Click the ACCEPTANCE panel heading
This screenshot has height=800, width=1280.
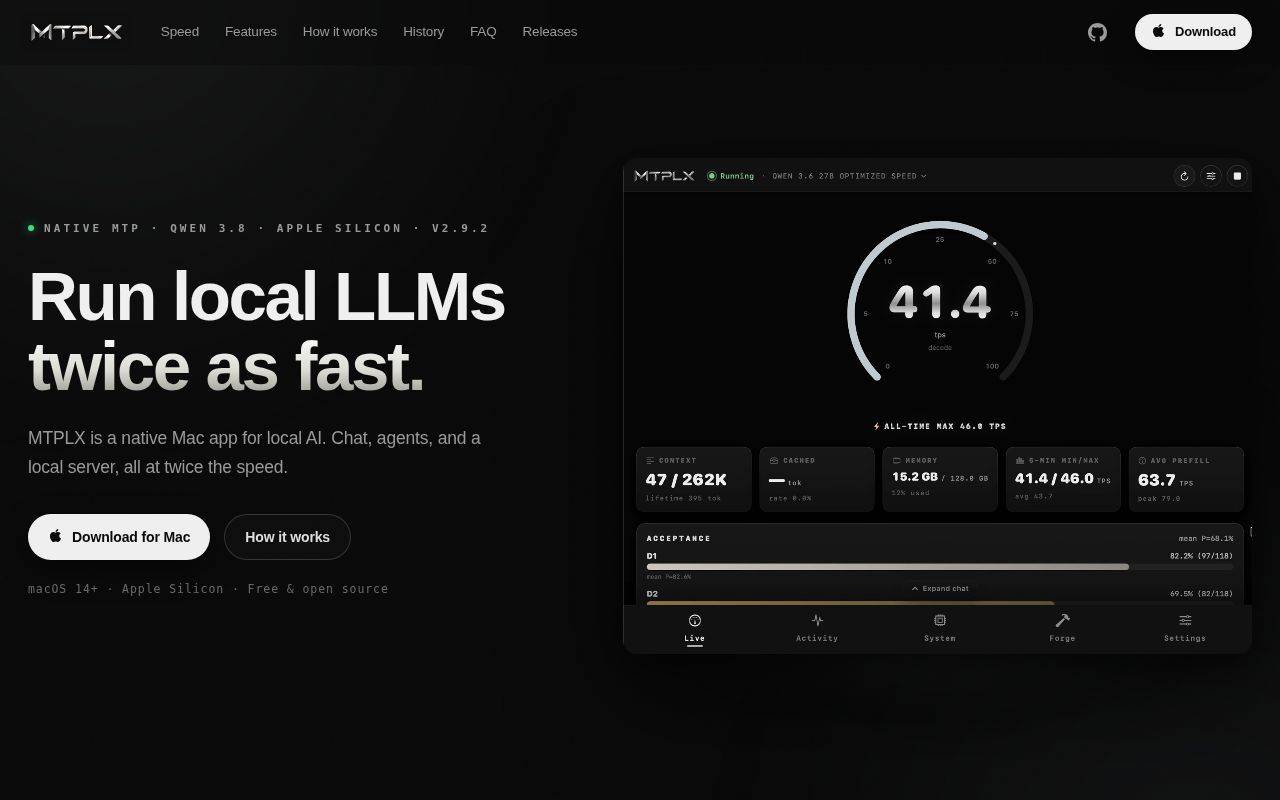pos(679,538)
